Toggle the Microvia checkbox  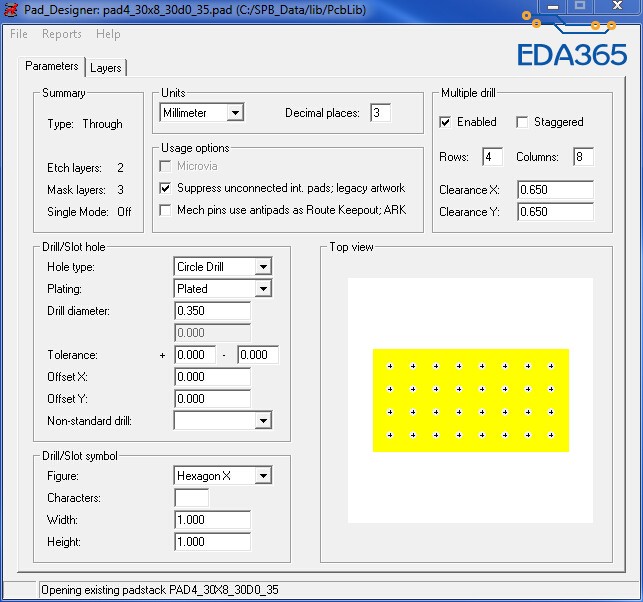pyautogui.click(x=165, y=166)
